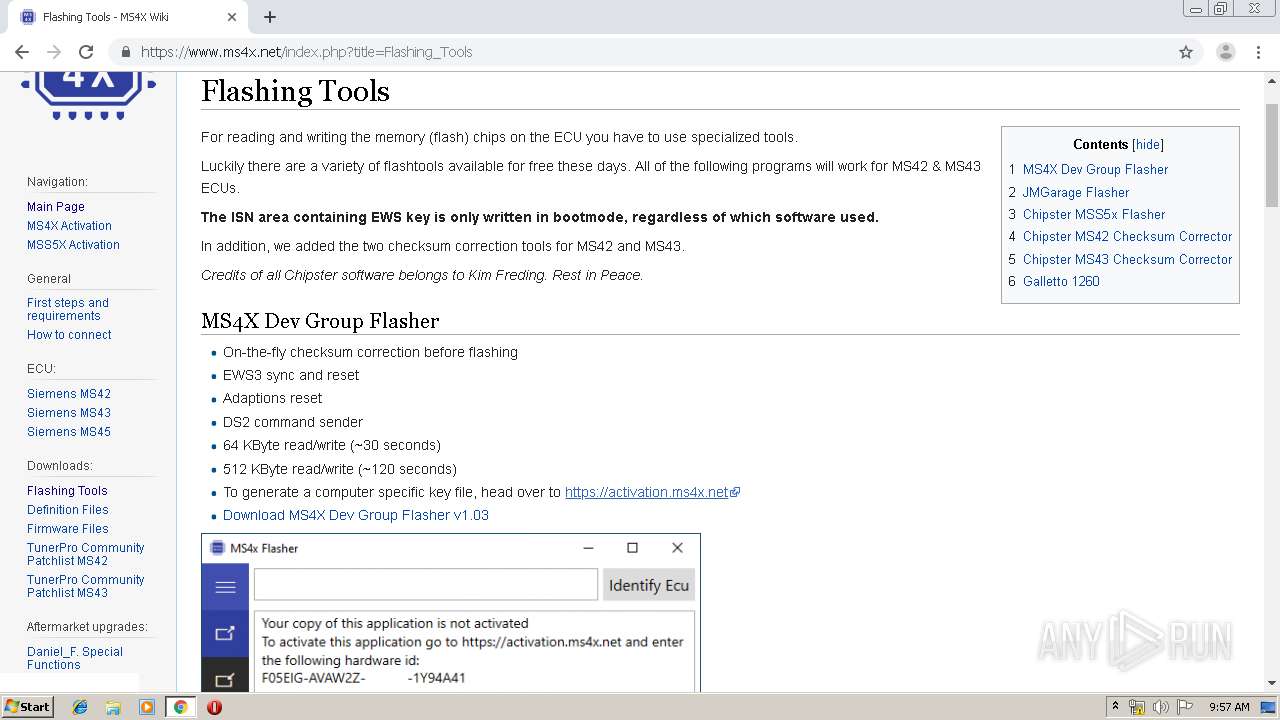This screenshot has width=1280, height=720.
Task: Open Definition Files link
Action: coord(68,510)
